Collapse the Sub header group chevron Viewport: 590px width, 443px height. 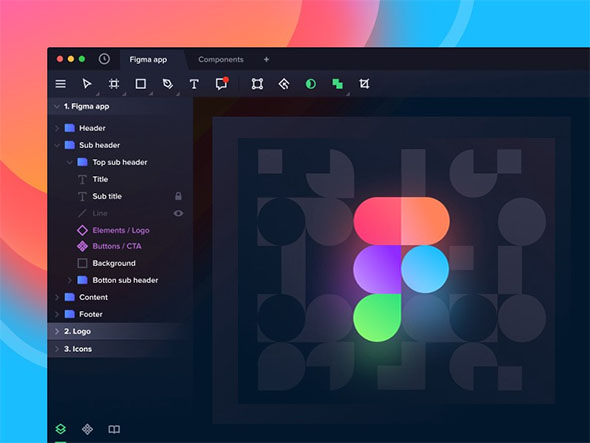pos(57,145)
